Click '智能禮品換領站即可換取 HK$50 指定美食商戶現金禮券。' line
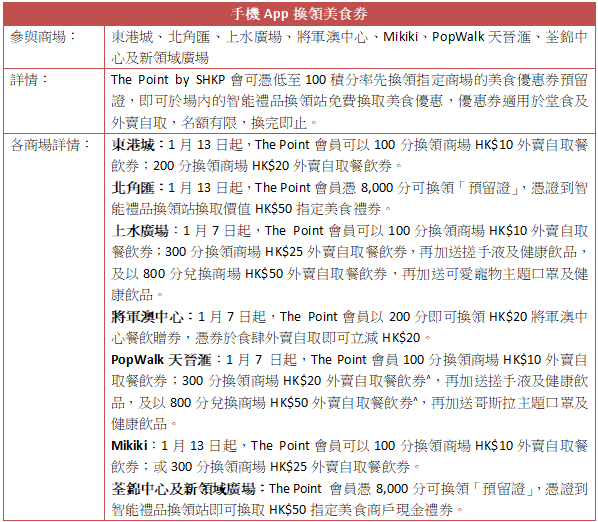The image size is (598, 522). (288, 510)
